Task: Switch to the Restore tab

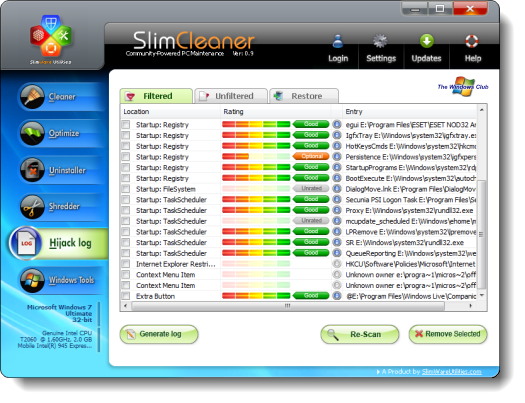Action: click(304, 96)
